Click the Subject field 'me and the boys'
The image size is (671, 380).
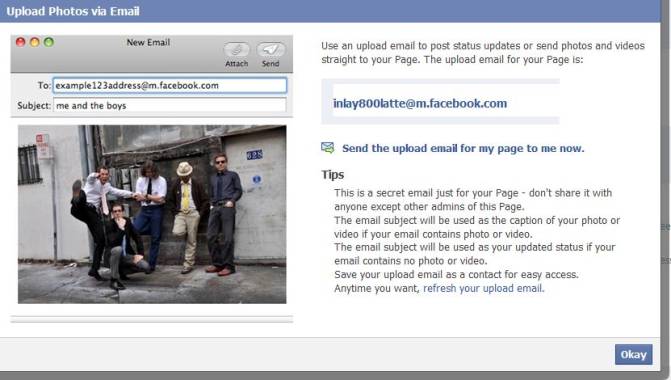[170, 105]
